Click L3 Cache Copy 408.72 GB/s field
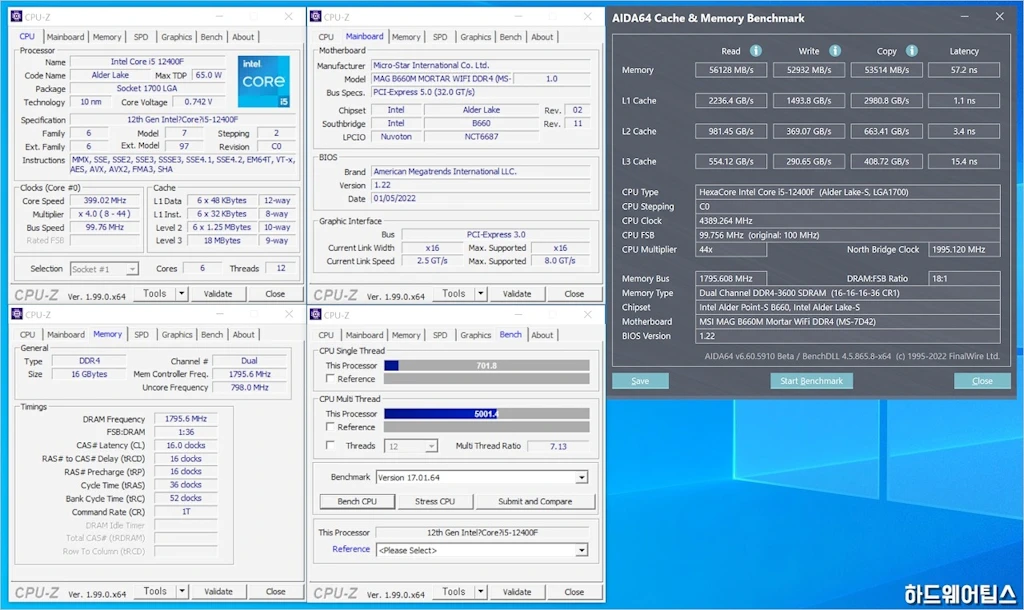The image size is (1024, 610). pyautogui.click(x=886, y=161)
